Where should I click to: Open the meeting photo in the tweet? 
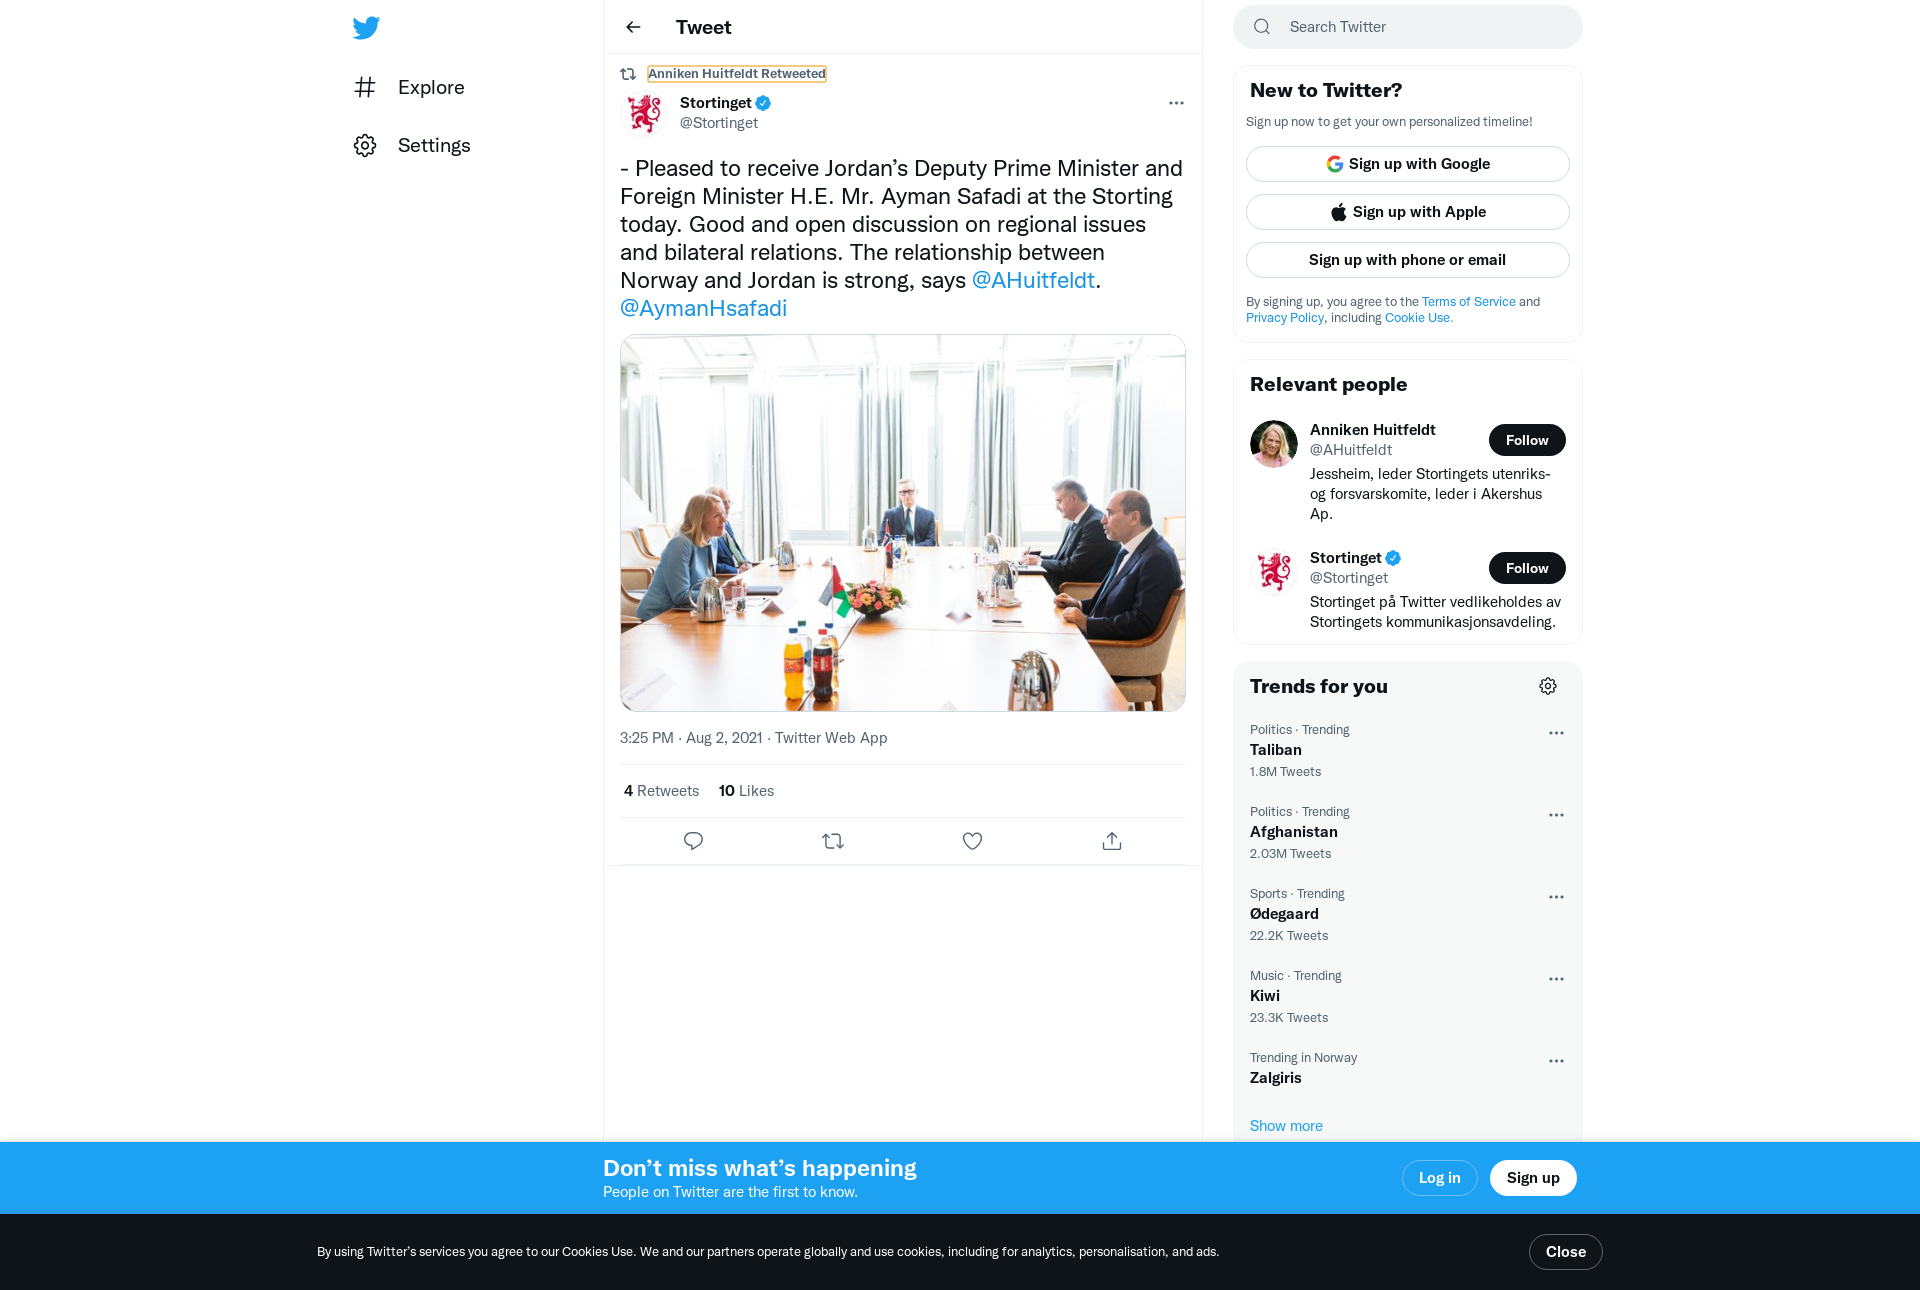(903, 523)
